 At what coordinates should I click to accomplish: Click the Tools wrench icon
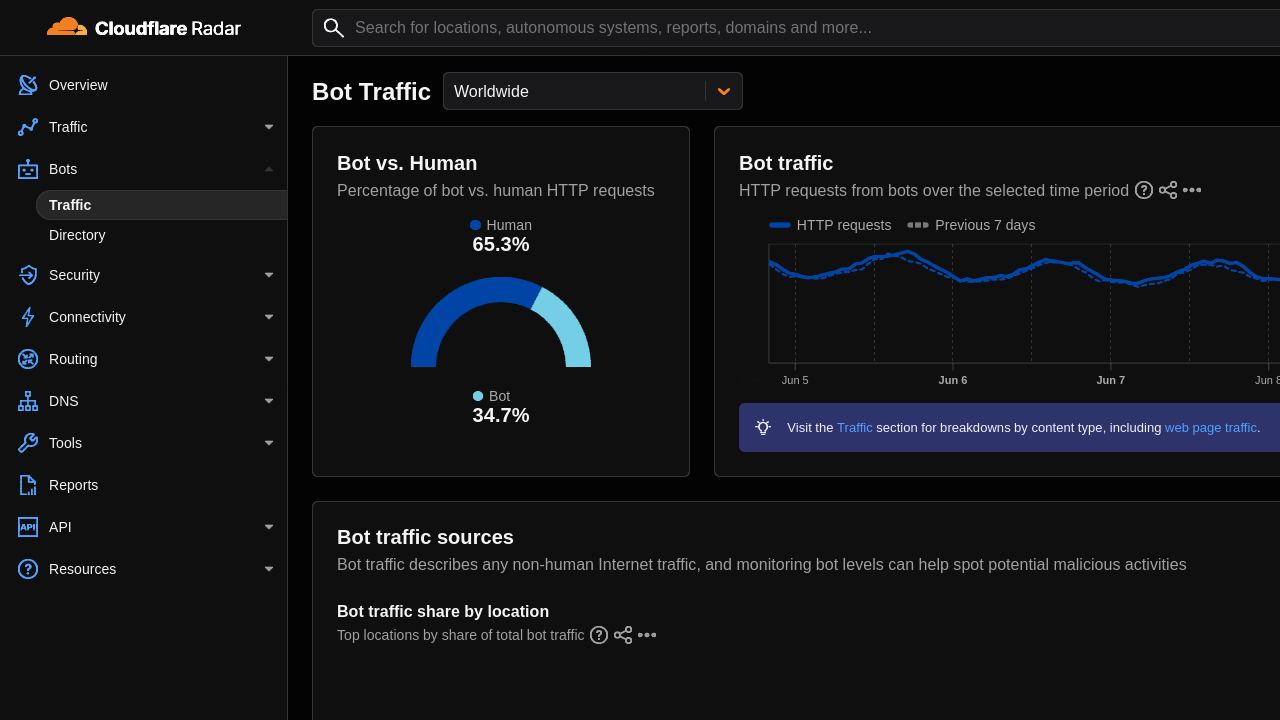[28, 443]
